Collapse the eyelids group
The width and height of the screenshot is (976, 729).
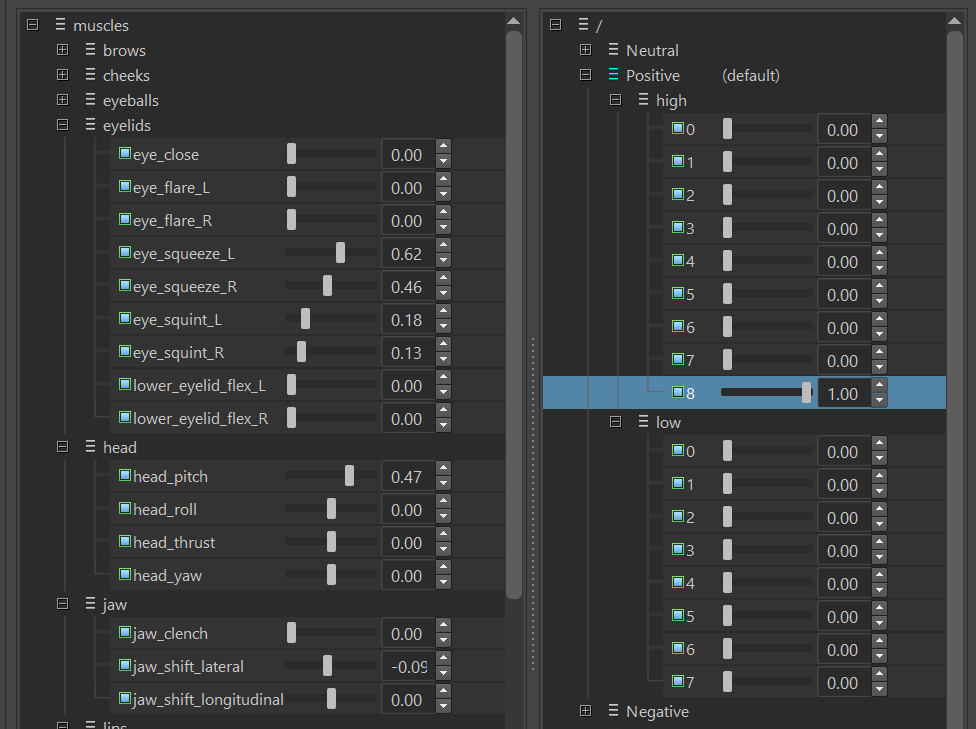point(62,125)
